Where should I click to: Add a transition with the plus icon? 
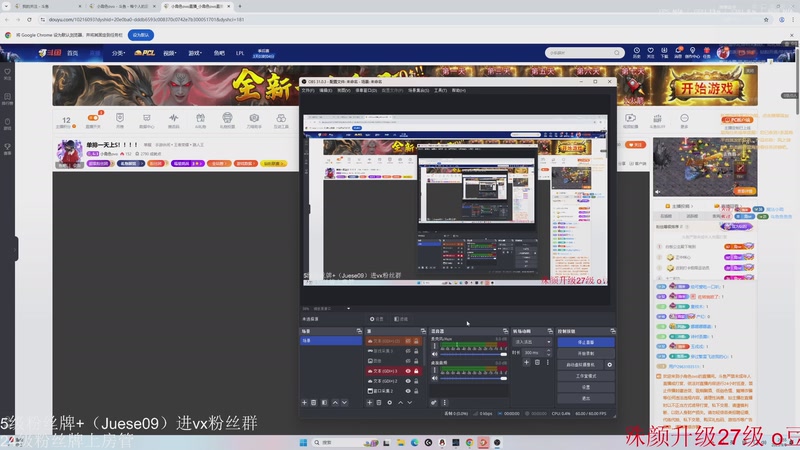pos(527,362)
